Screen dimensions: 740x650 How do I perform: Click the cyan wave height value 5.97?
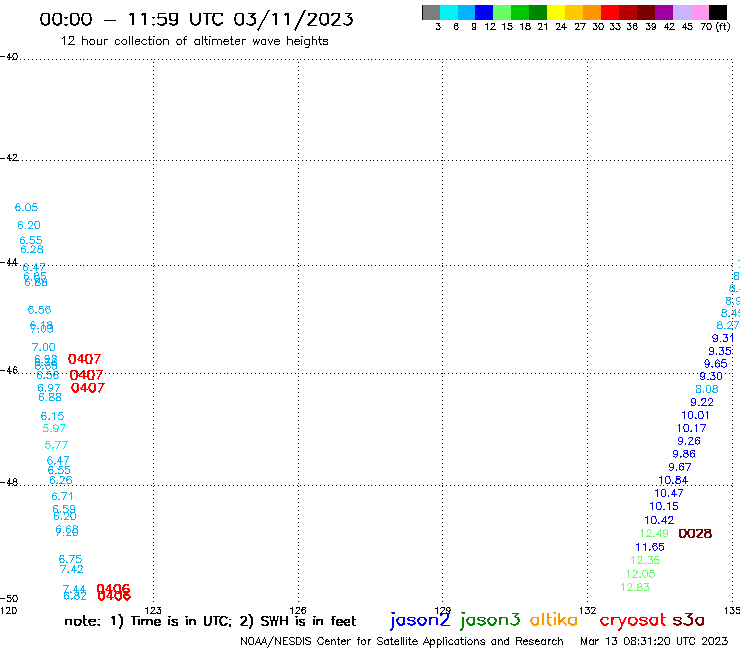pos(54,429)
